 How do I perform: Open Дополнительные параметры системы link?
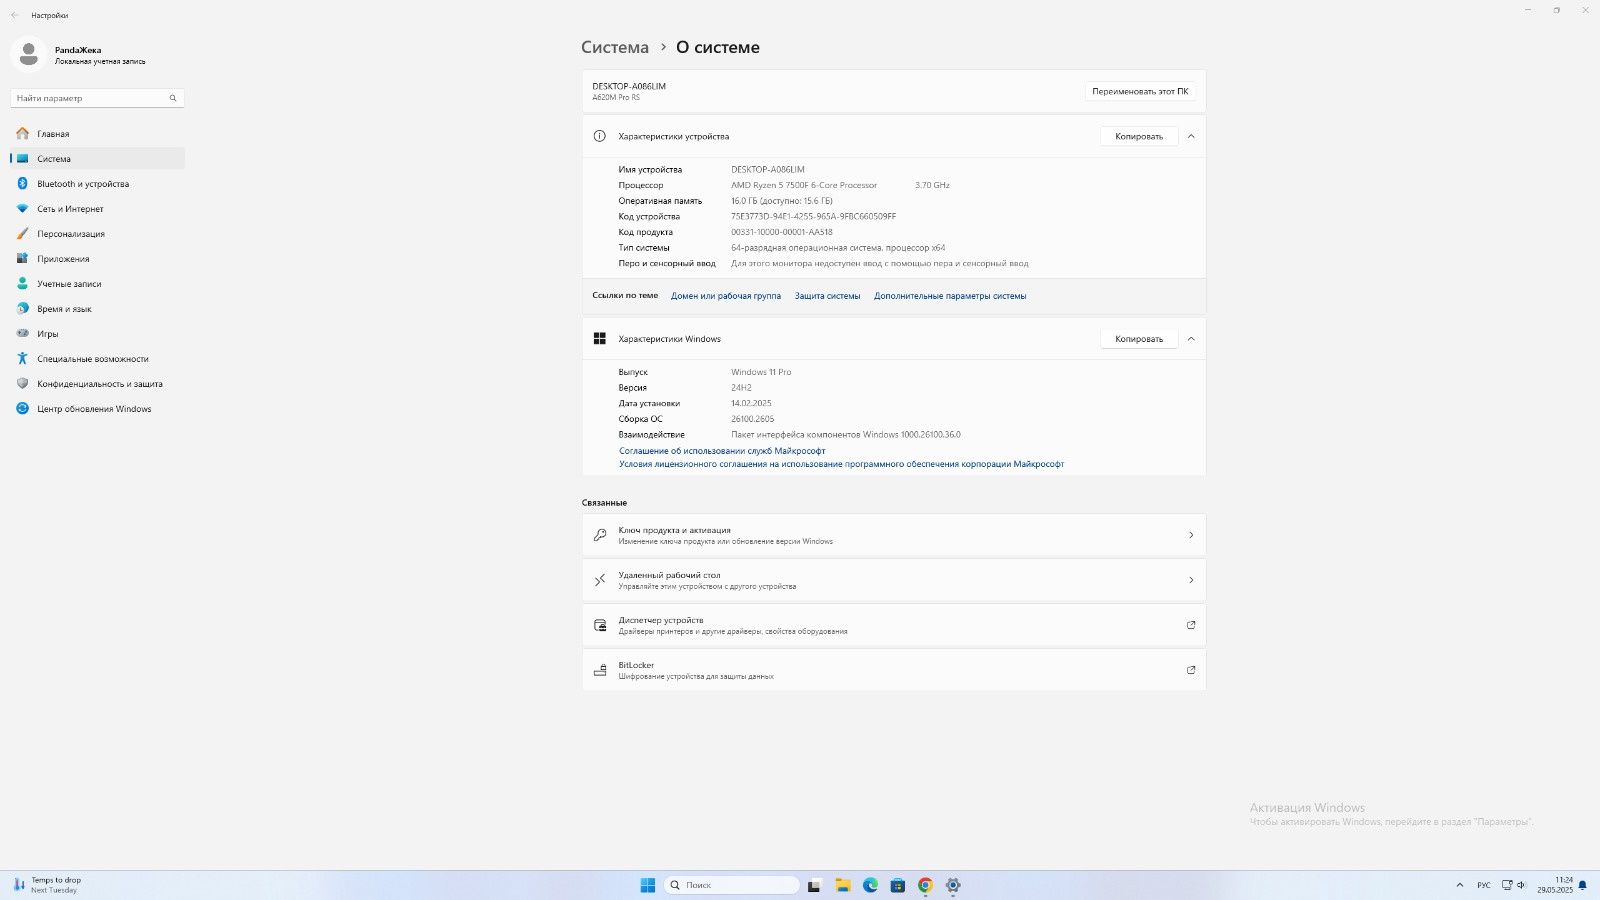click(950, 296)
